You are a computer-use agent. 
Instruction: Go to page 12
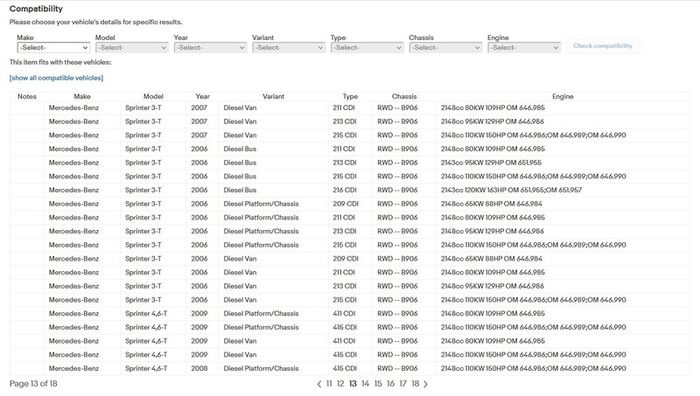click(340, 383)
